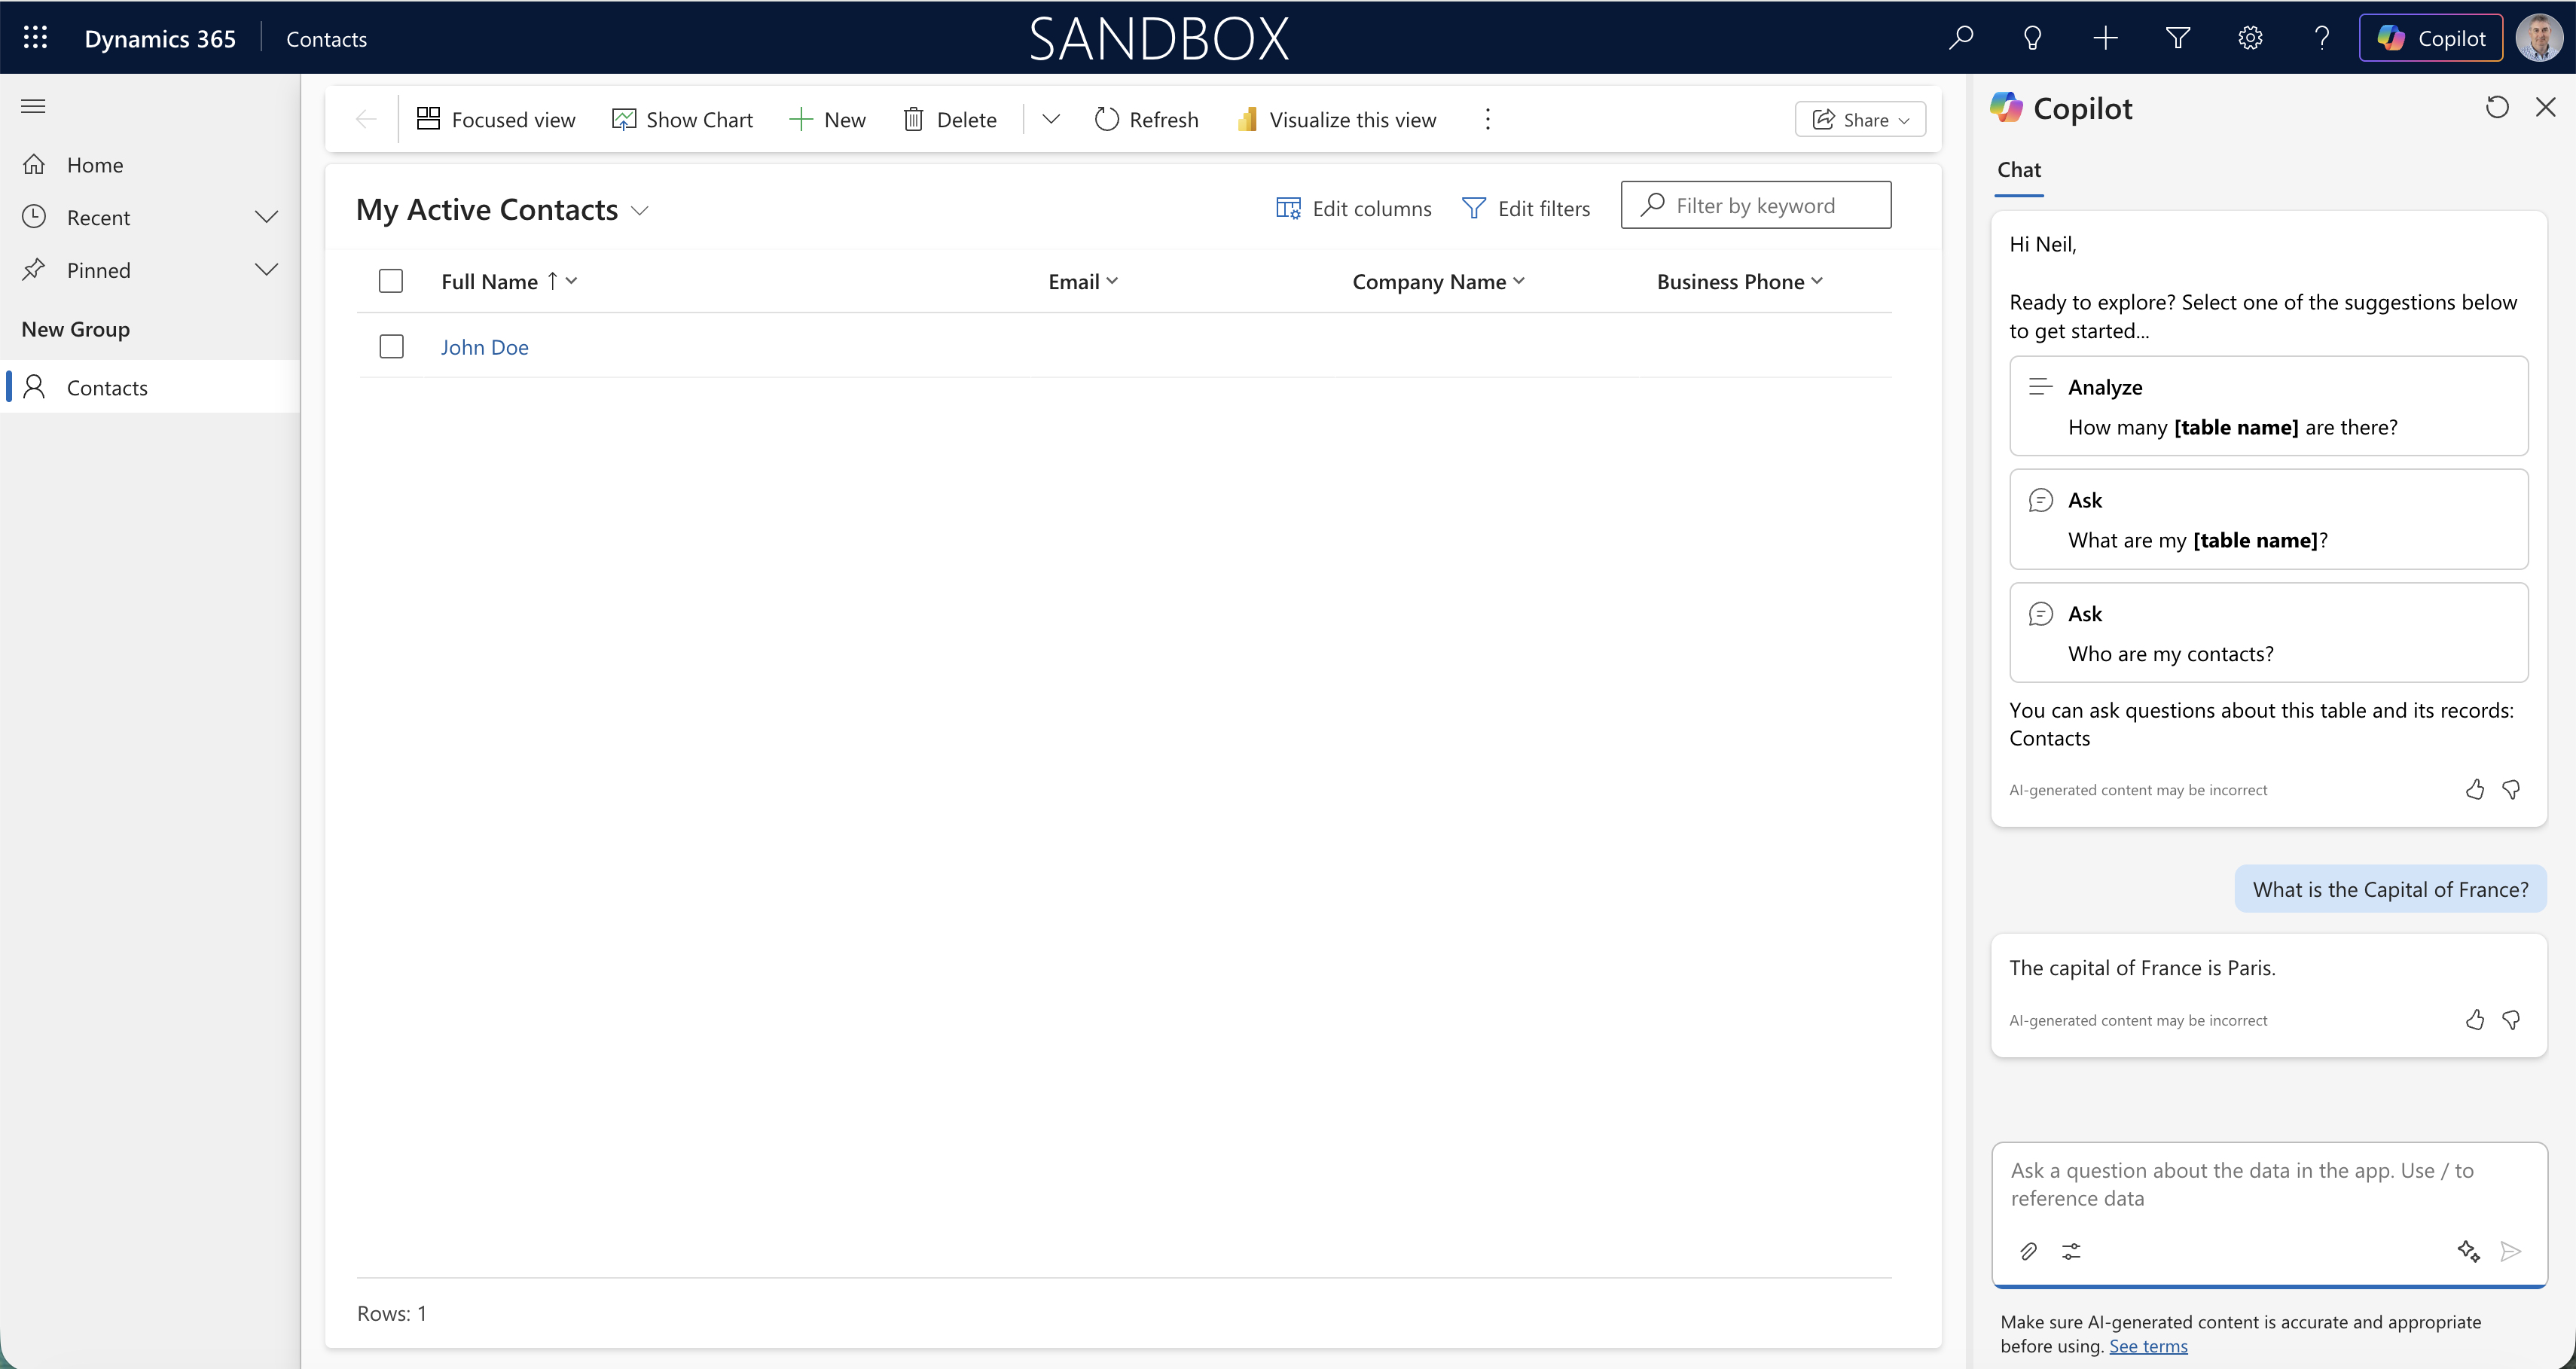
Task: Check the John Doe row checkbox
Action: pyautogui.click(x=391, y=346)
